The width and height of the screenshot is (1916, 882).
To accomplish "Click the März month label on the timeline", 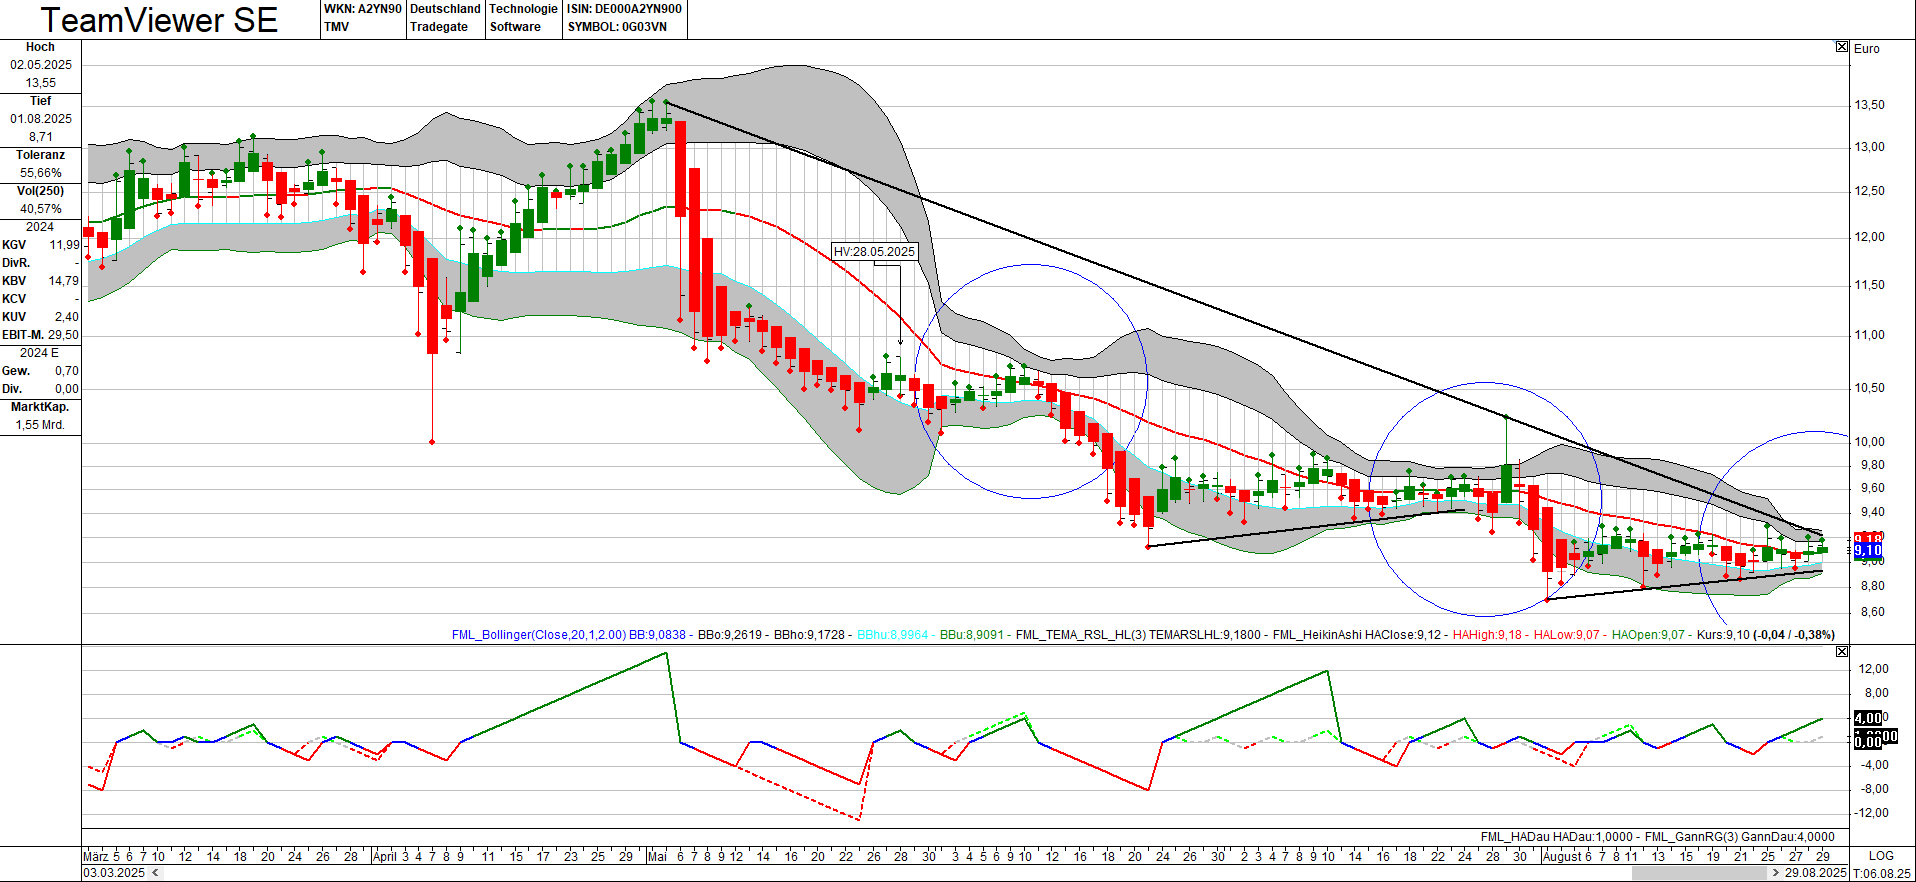I will coord(96,856).
